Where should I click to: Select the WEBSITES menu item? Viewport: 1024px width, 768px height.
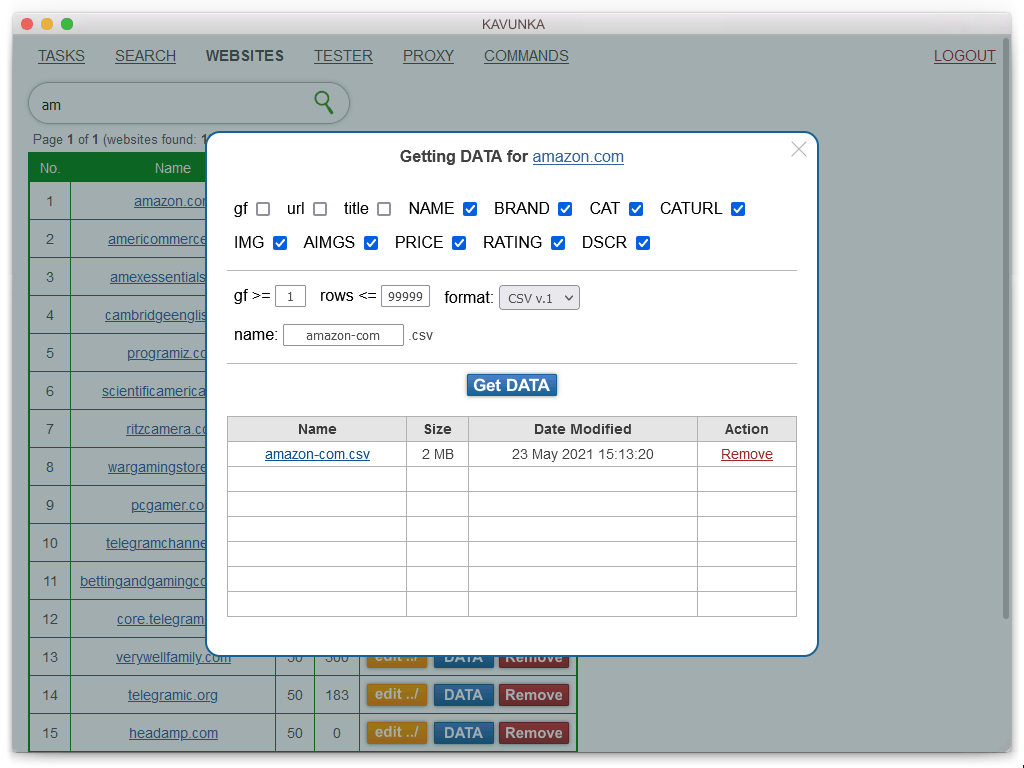click(245, 56)
